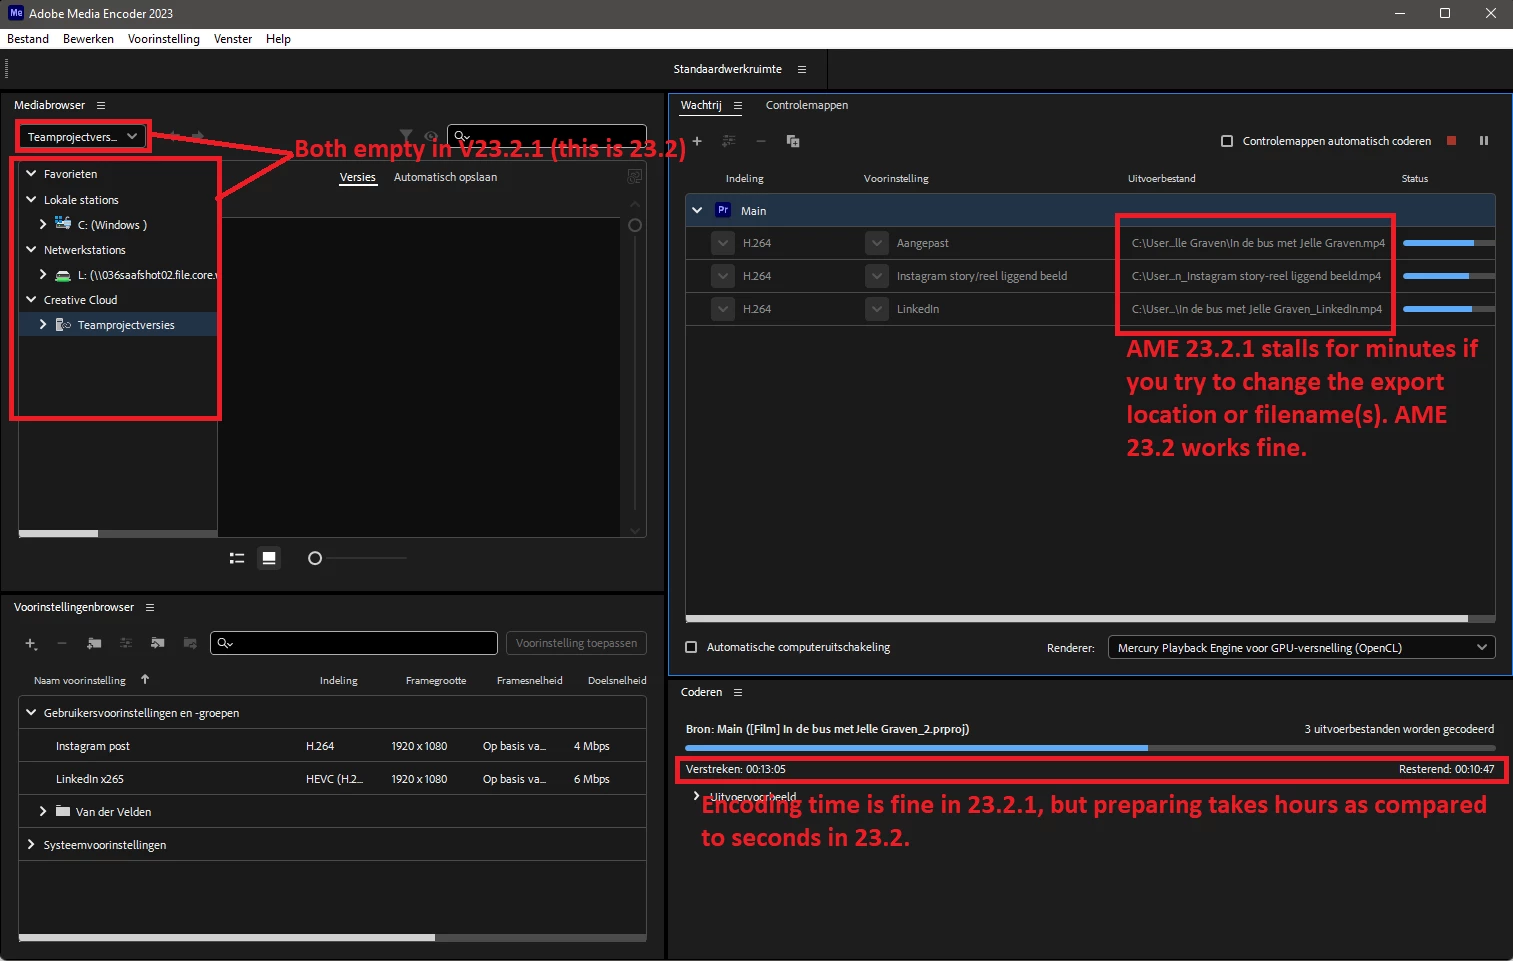This screenshot has width=1513, height=961.
Task: Open the Venster menu
Action: pyautogui.click(x=233, y=39)
